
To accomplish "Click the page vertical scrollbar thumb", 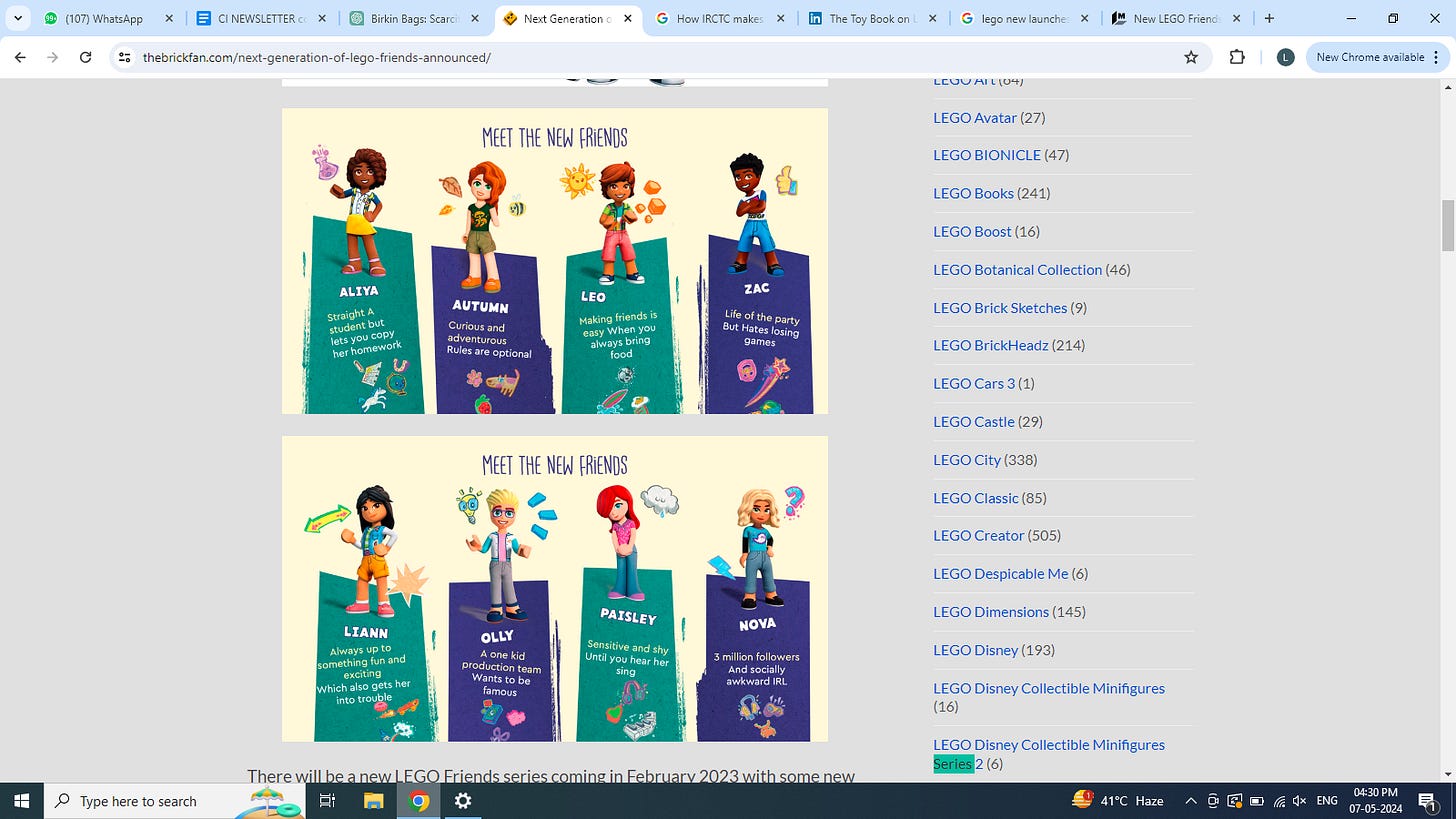I will [1447, 225].
